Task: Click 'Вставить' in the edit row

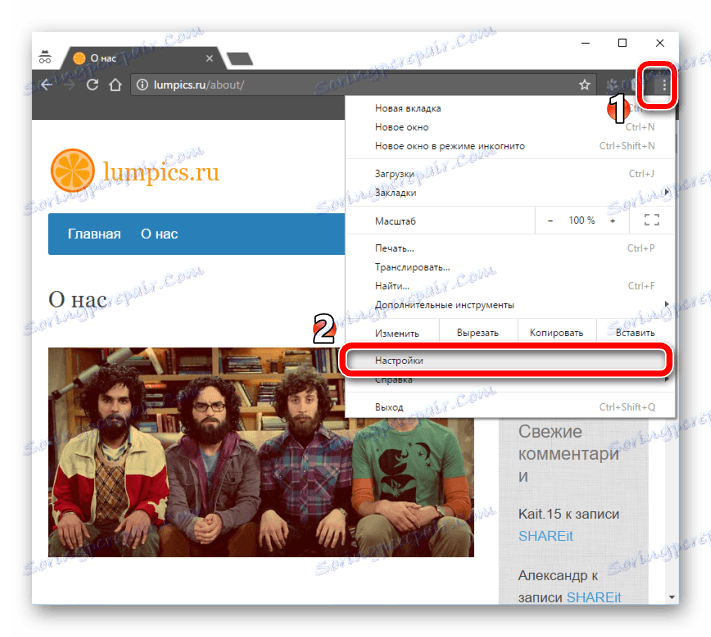Action: pos(635,333)
